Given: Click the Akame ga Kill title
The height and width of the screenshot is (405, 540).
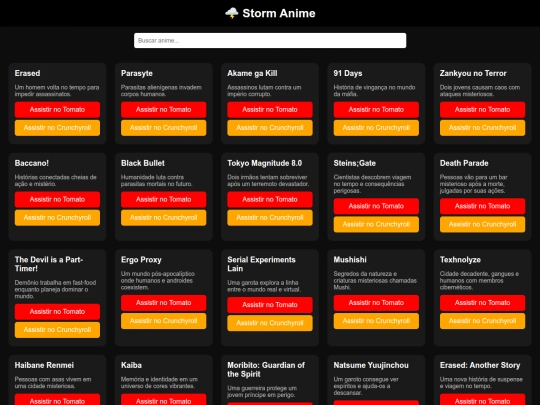Looking at the screenshot, I should coord(252,73).
